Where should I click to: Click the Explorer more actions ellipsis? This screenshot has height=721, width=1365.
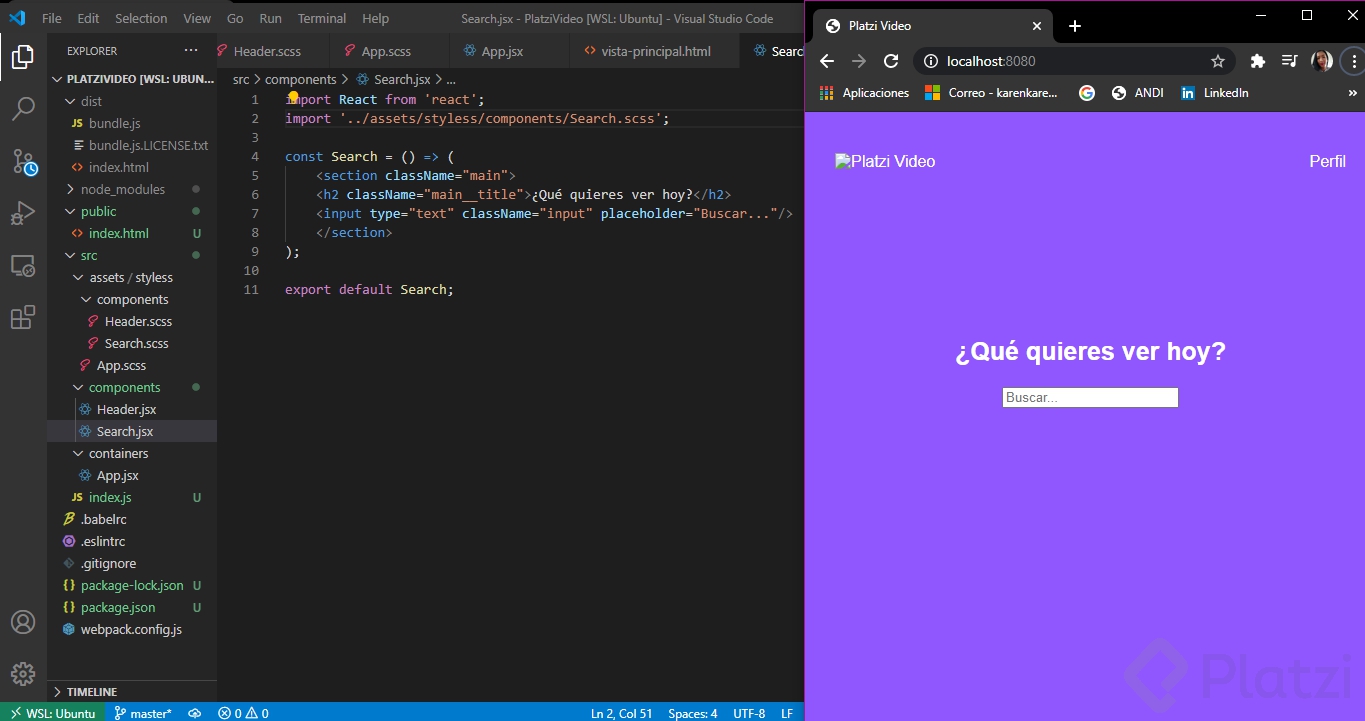tap(191, 50)
